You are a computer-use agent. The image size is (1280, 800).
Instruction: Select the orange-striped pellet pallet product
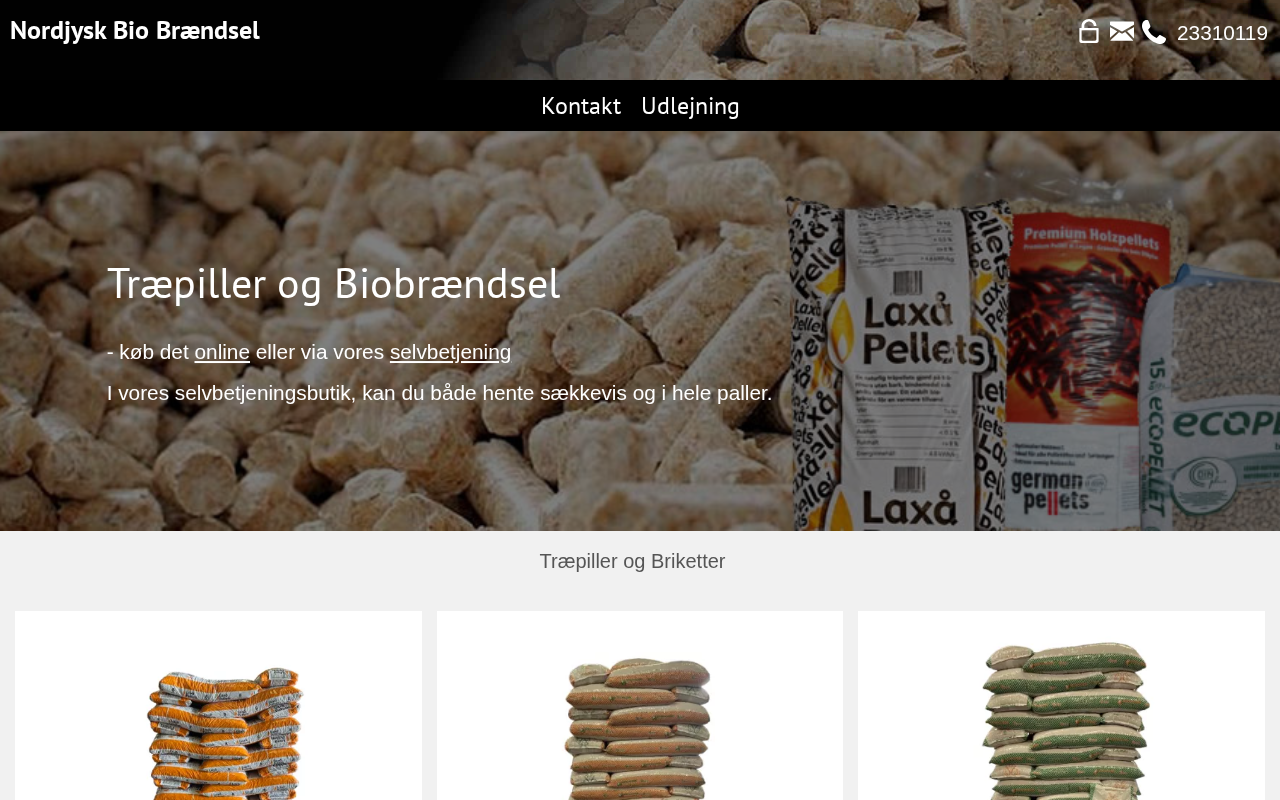(x=224, y=733)
